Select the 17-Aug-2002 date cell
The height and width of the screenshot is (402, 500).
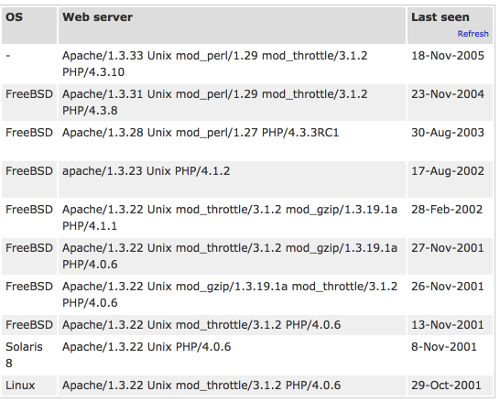pos(448,171)
